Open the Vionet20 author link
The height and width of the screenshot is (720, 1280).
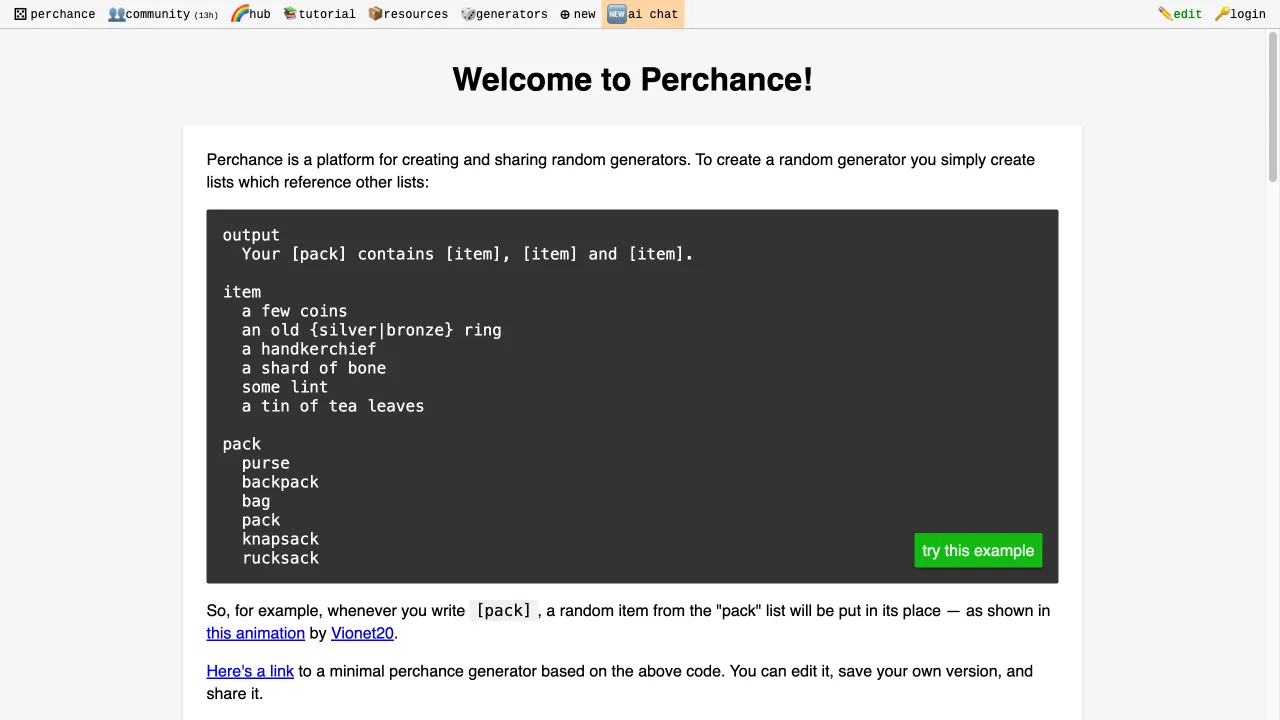click(x=362, y=633)
